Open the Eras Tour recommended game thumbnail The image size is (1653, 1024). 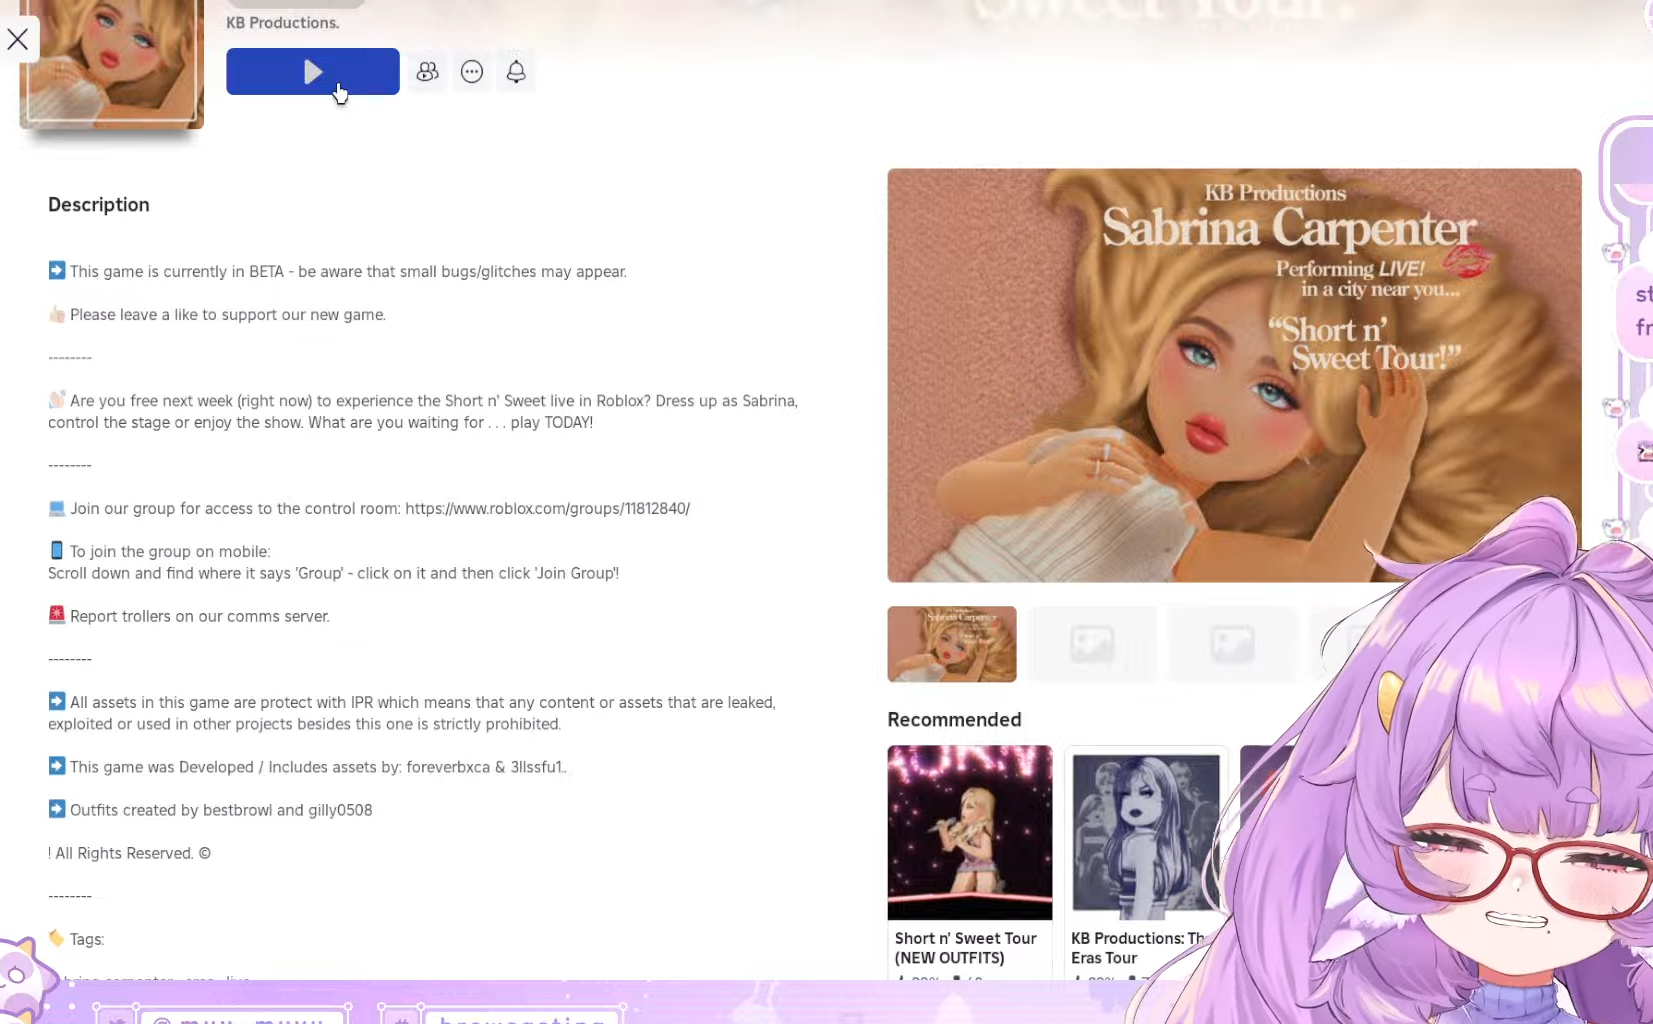coord(1146,832)
